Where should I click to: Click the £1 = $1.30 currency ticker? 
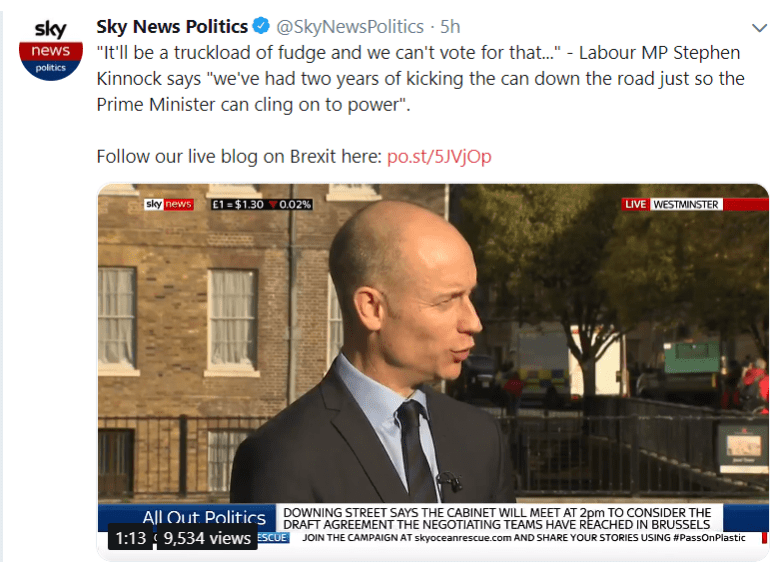[x=238, y=204]
